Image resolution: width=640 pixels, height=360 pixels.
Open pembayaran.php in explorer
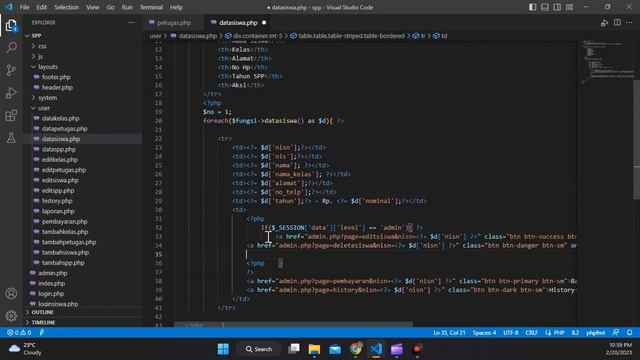pyautogui.click(x=64, y=222)
